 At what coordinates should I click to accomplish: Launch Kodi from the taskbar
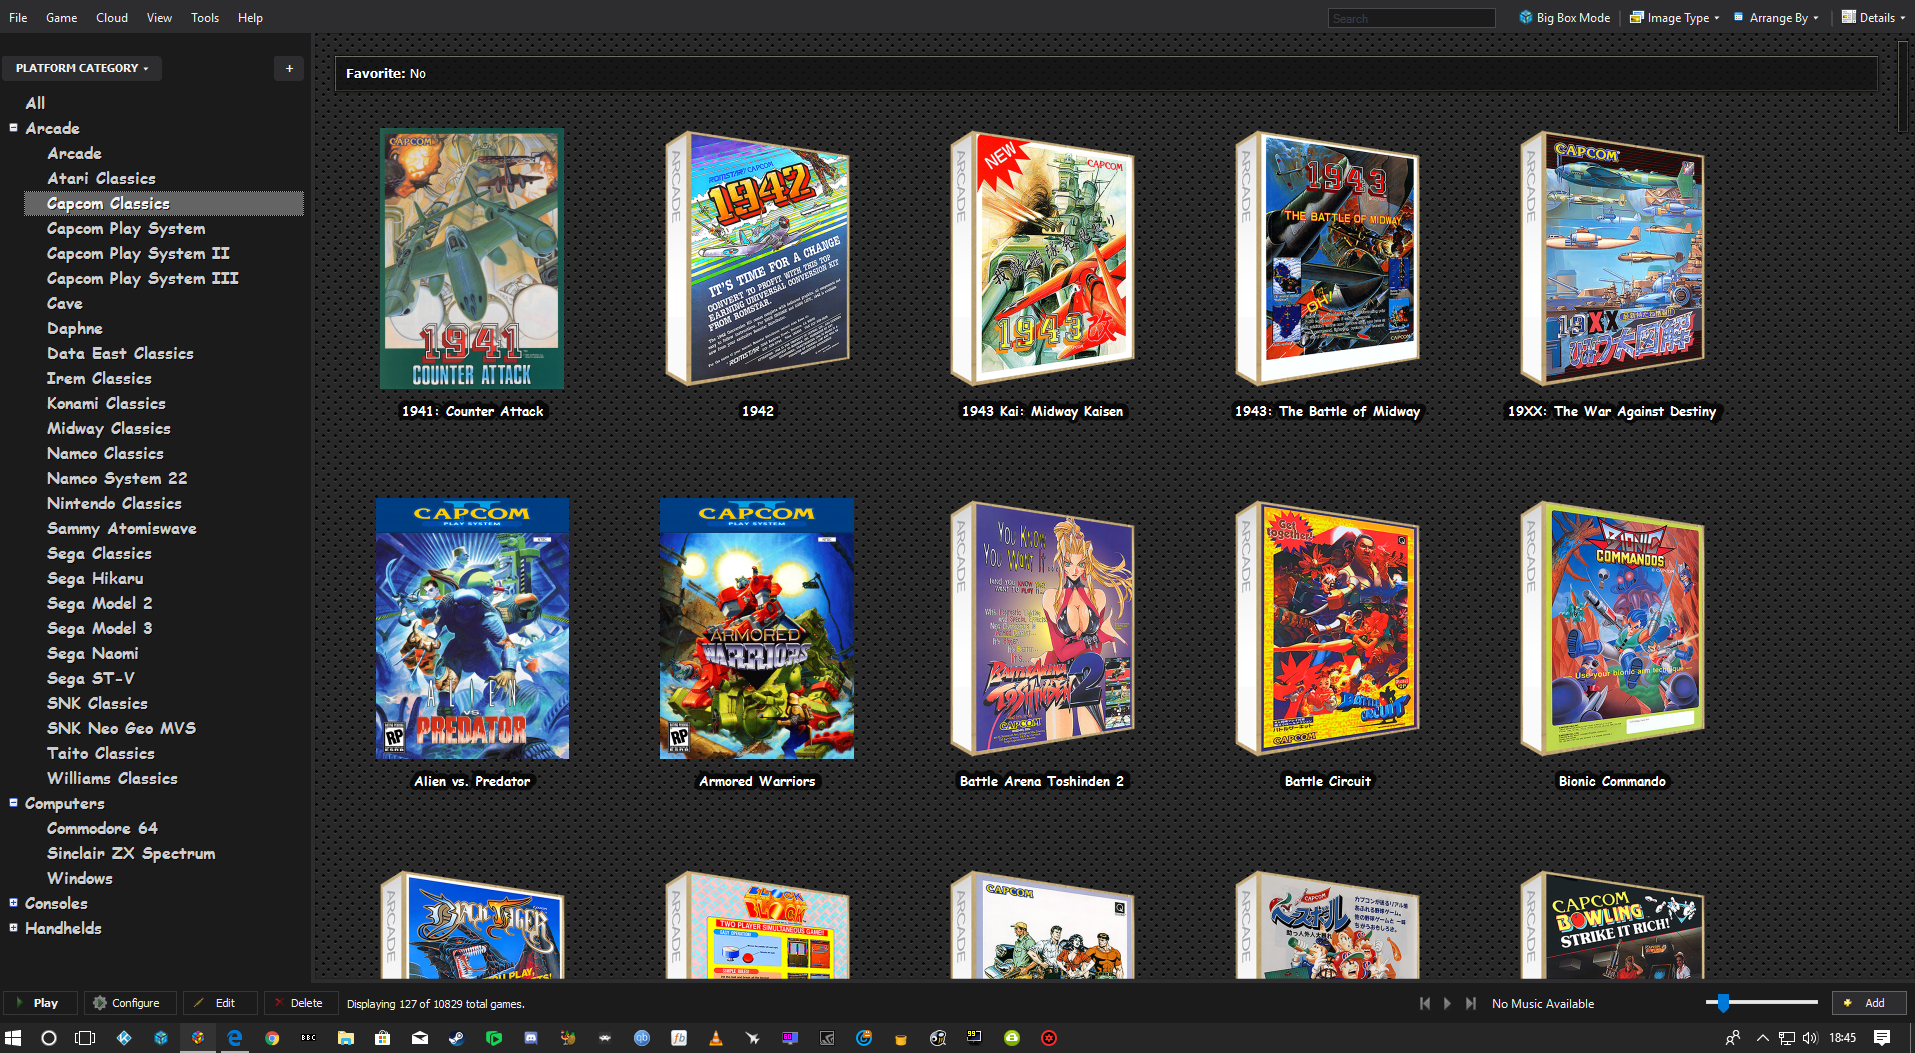click(124, 1038)
